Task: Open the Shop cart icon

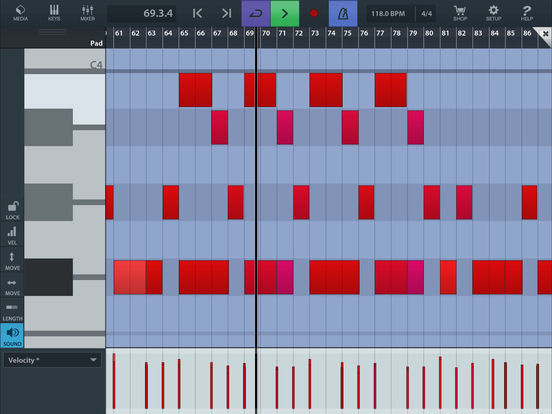Action: point(460,13)
